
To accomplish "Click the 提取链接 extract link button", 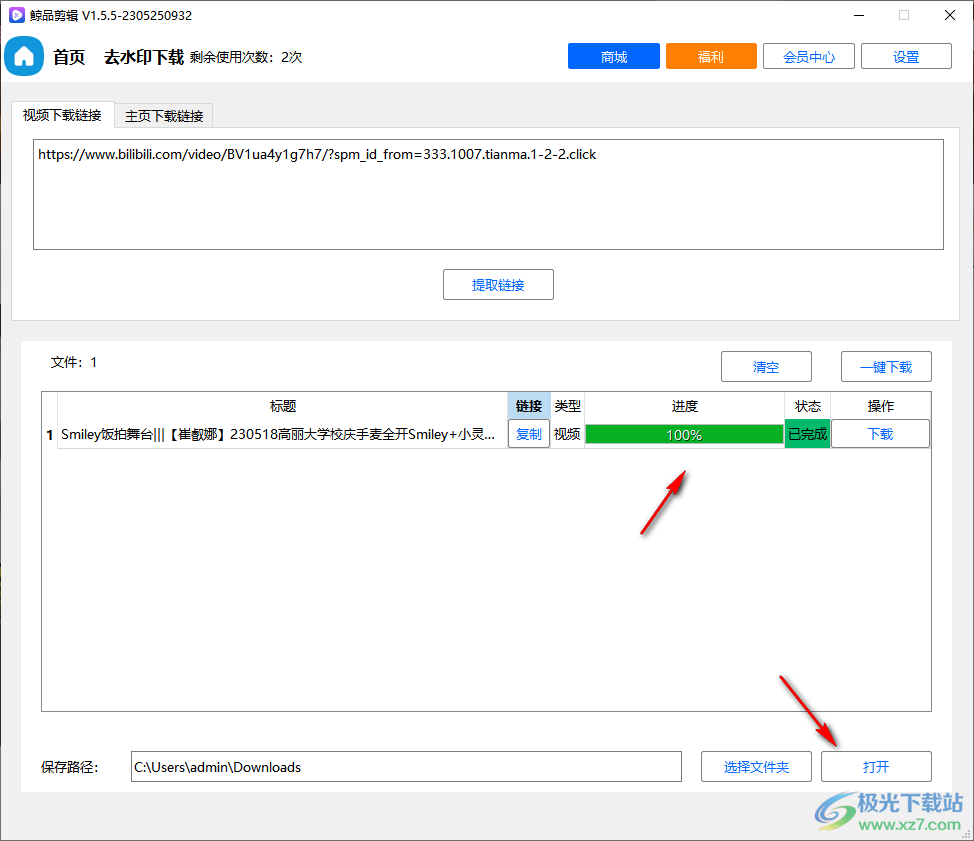I will (498, 284).
